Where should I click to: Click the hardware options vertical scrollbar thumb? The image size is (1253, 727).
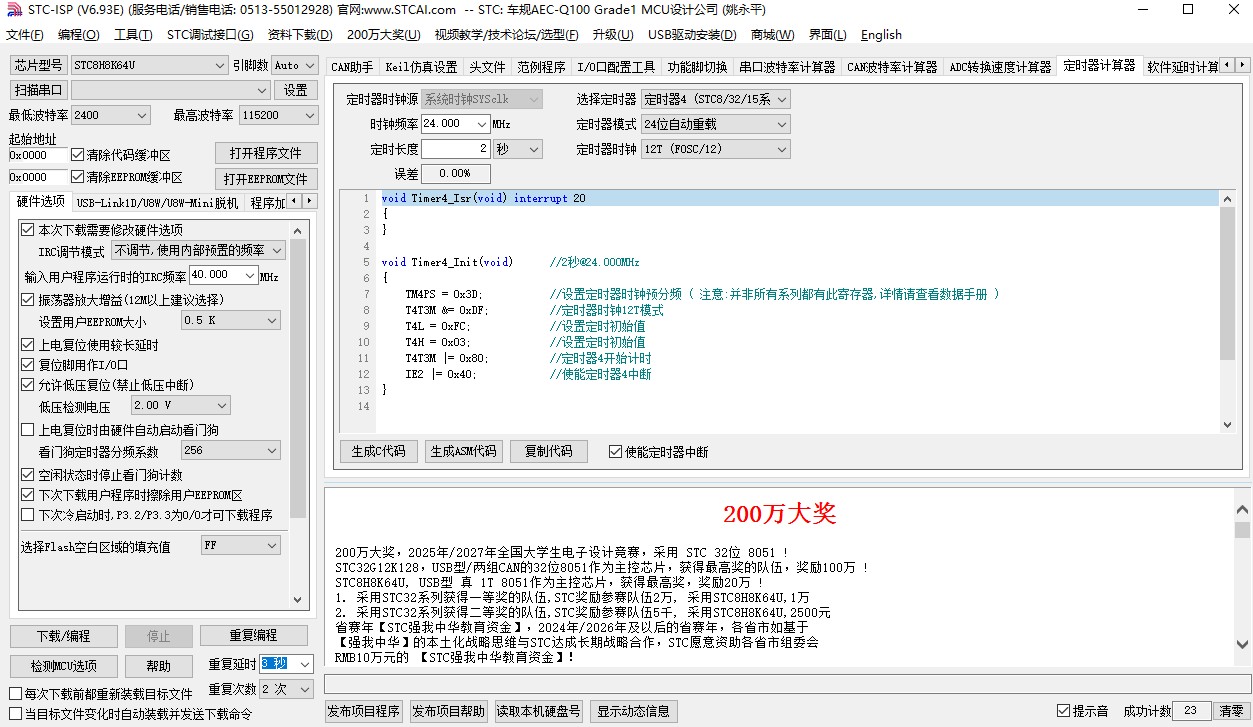click(x=297, y=378)
